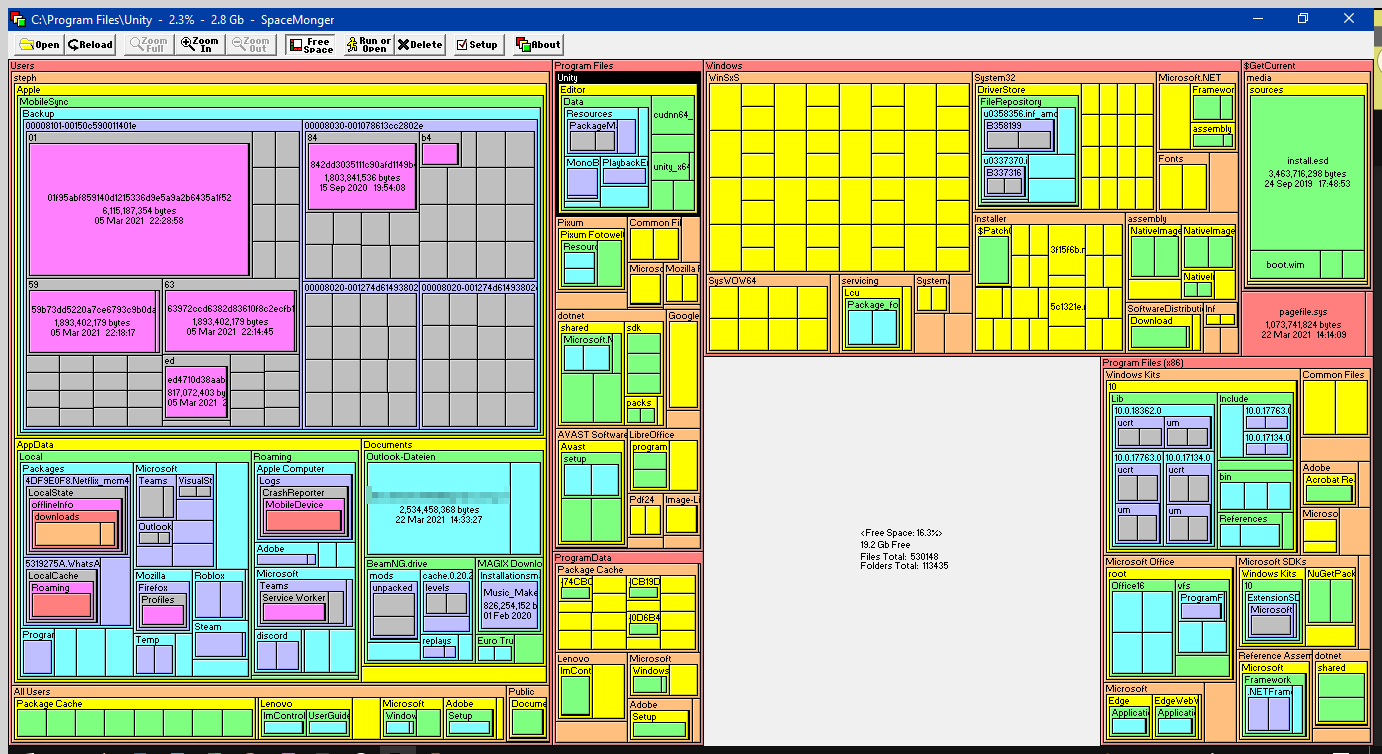The width and height of the screenshot is (1382, 754).
Task: Select the Microsoft Office folder label
Action: tap(1140, 562)
